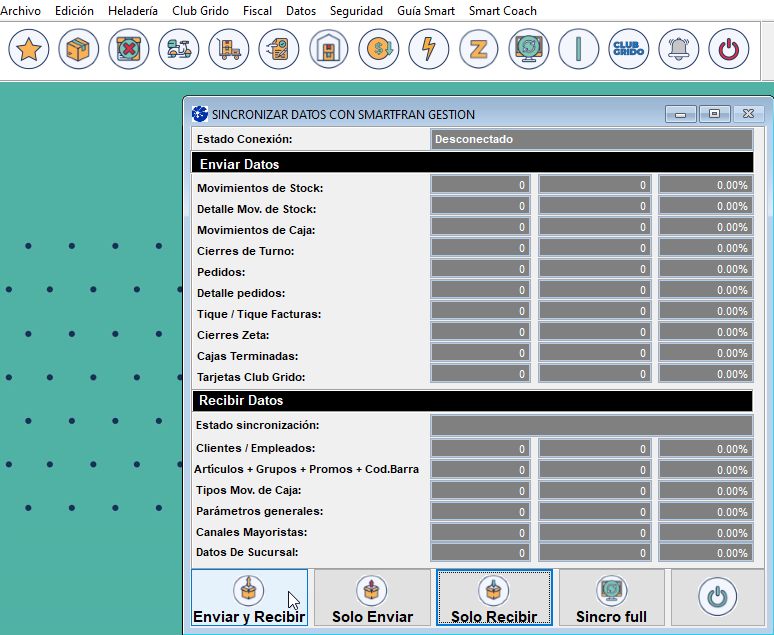Click the green vertical bar icon

click(579, 49)
